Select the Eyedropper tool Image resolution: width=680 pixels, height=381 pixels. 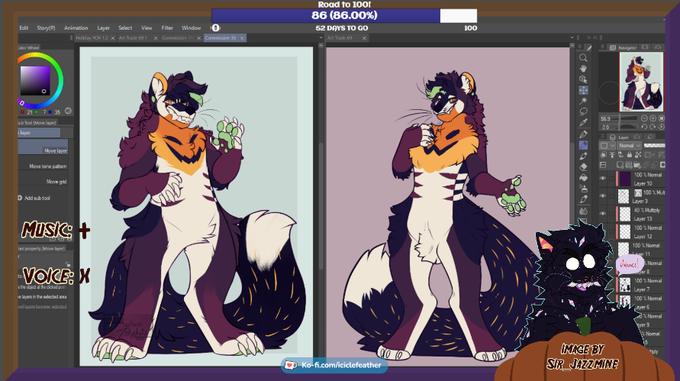click(583, 123)
